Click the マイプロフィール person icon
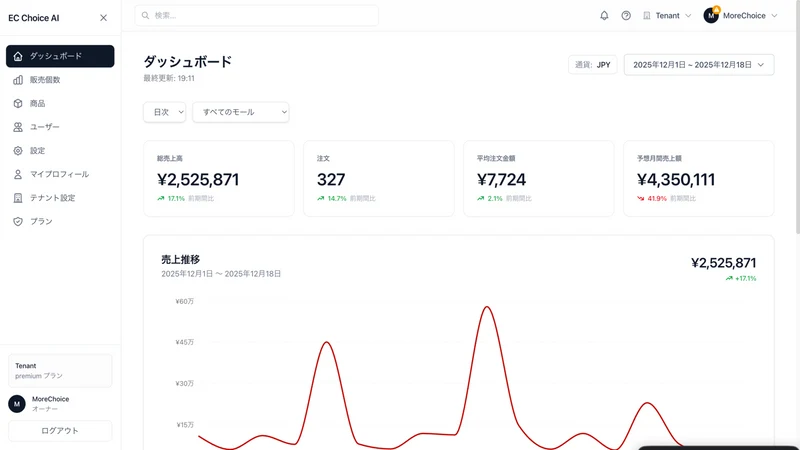The height and width of the screenshot is (450, 800). pos(18,174)
